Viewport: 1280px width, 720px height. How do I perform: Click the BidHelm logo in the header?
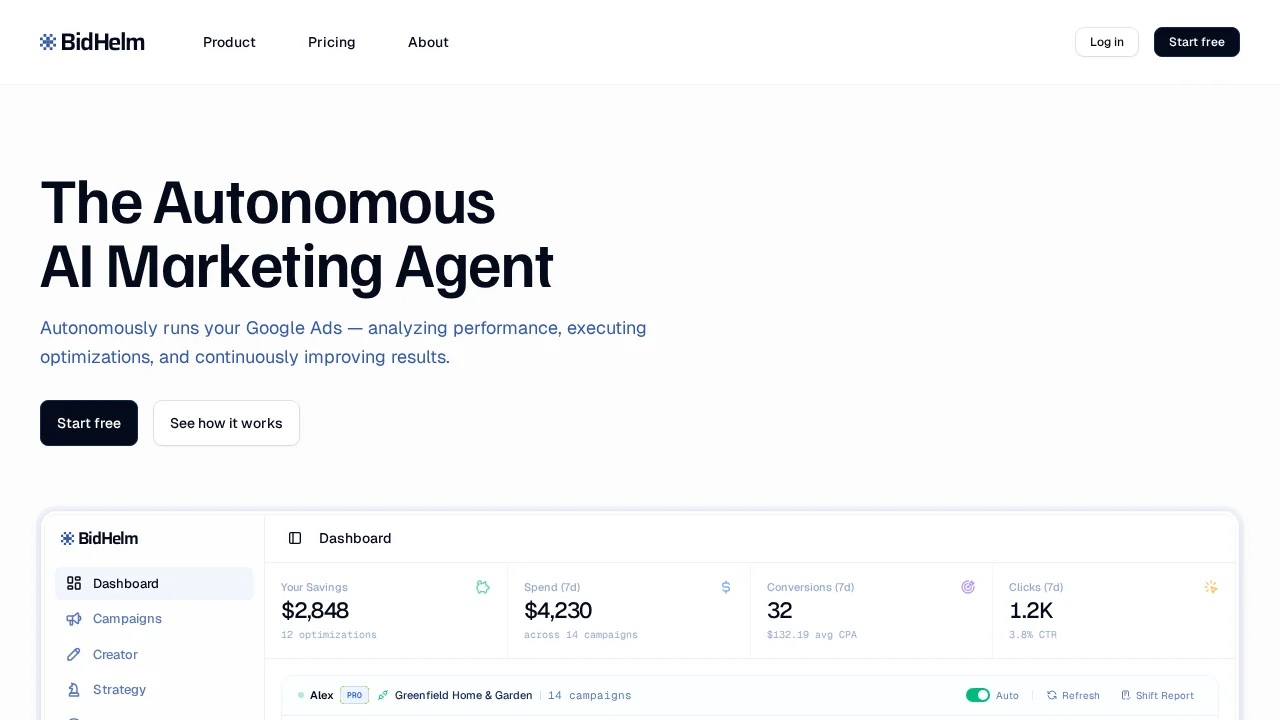pyautogui.click(x=92, y=42)
